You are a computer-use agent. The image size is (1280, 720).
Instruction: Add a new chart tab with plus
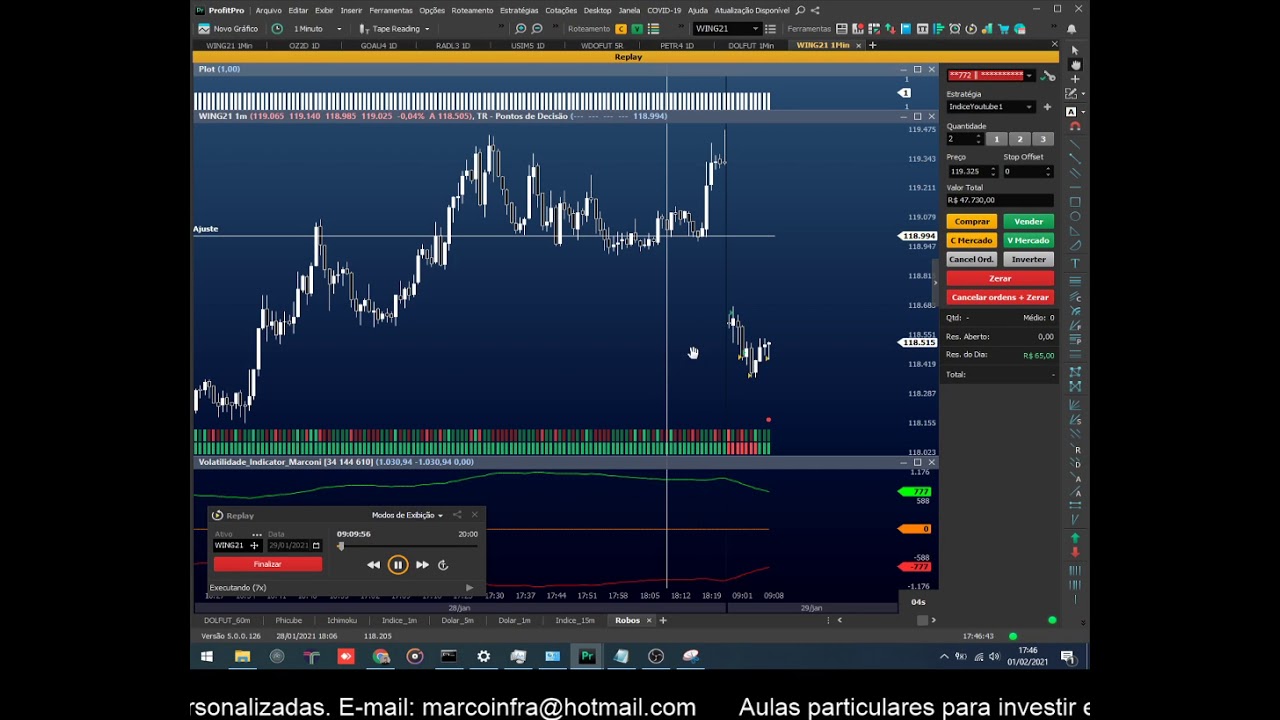tap(872, 45)
